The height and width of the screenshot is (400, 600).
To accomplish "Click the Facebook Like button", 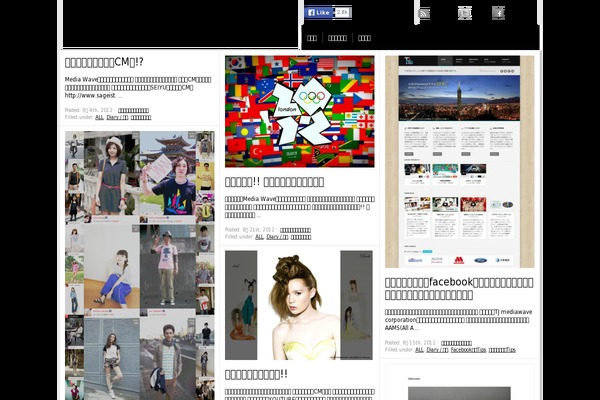I will click(319, 13).
